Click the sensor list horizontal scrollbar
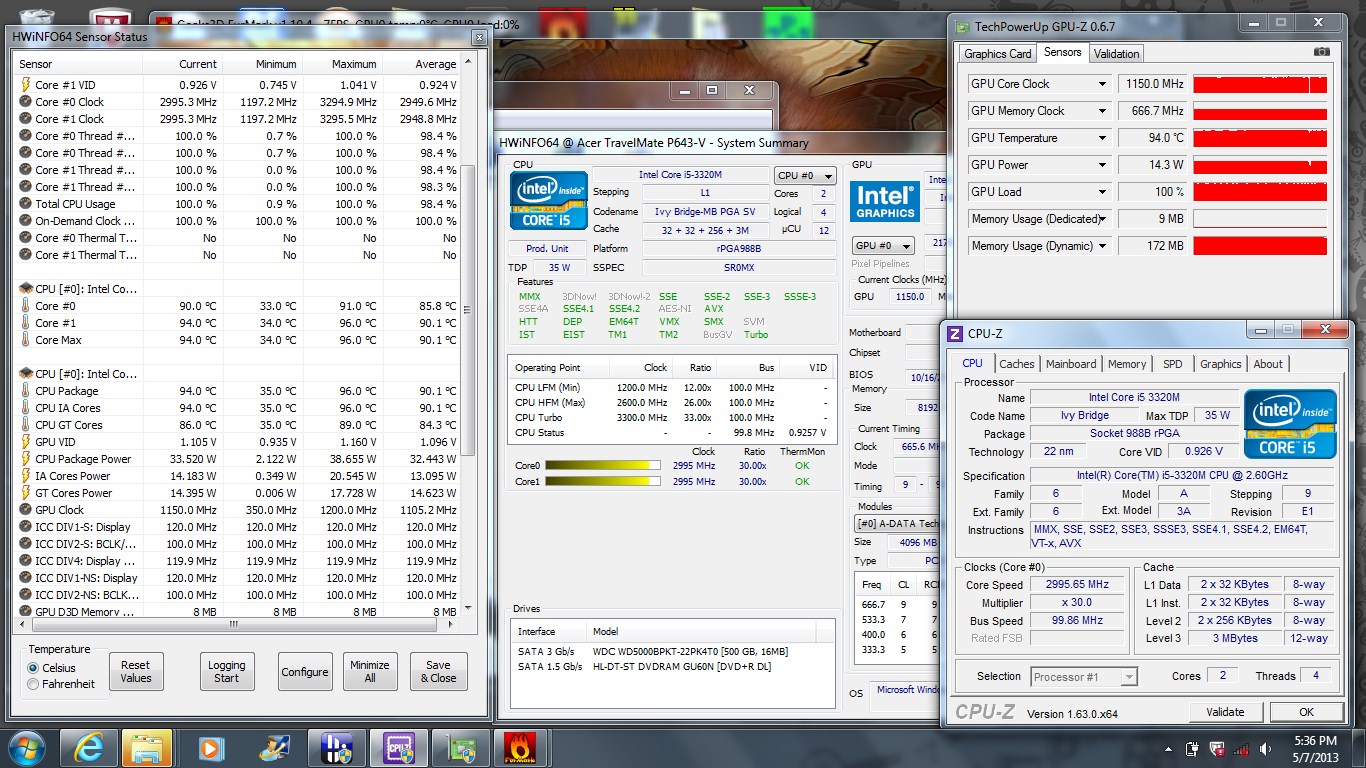 coord(234,625)
